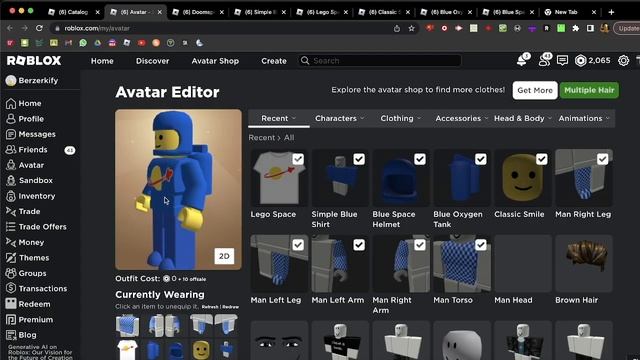Select the Brown Hair item thumbnail

pyautogui.click(x=584, y=263)
